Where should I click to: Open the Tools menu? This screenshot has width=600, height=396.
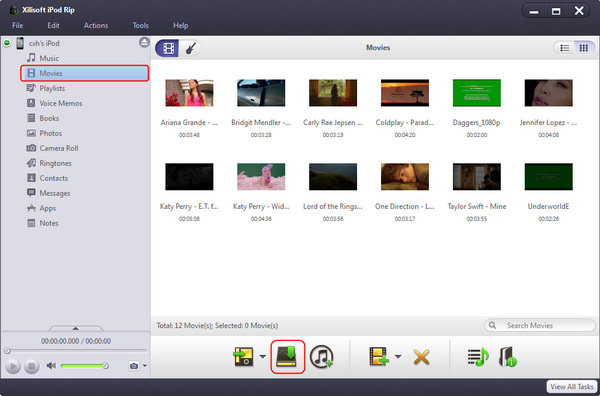pyautogui.click(x=140, y=26)
